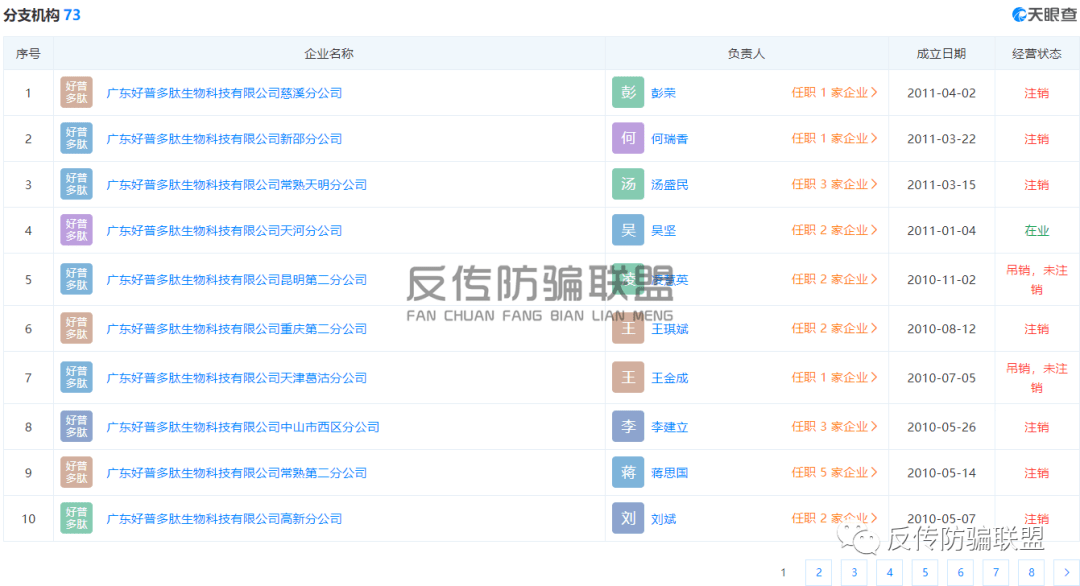
Task: Click the 天眼查 logo at top right
Action: pyautogui.click(x=1044, y=14)
